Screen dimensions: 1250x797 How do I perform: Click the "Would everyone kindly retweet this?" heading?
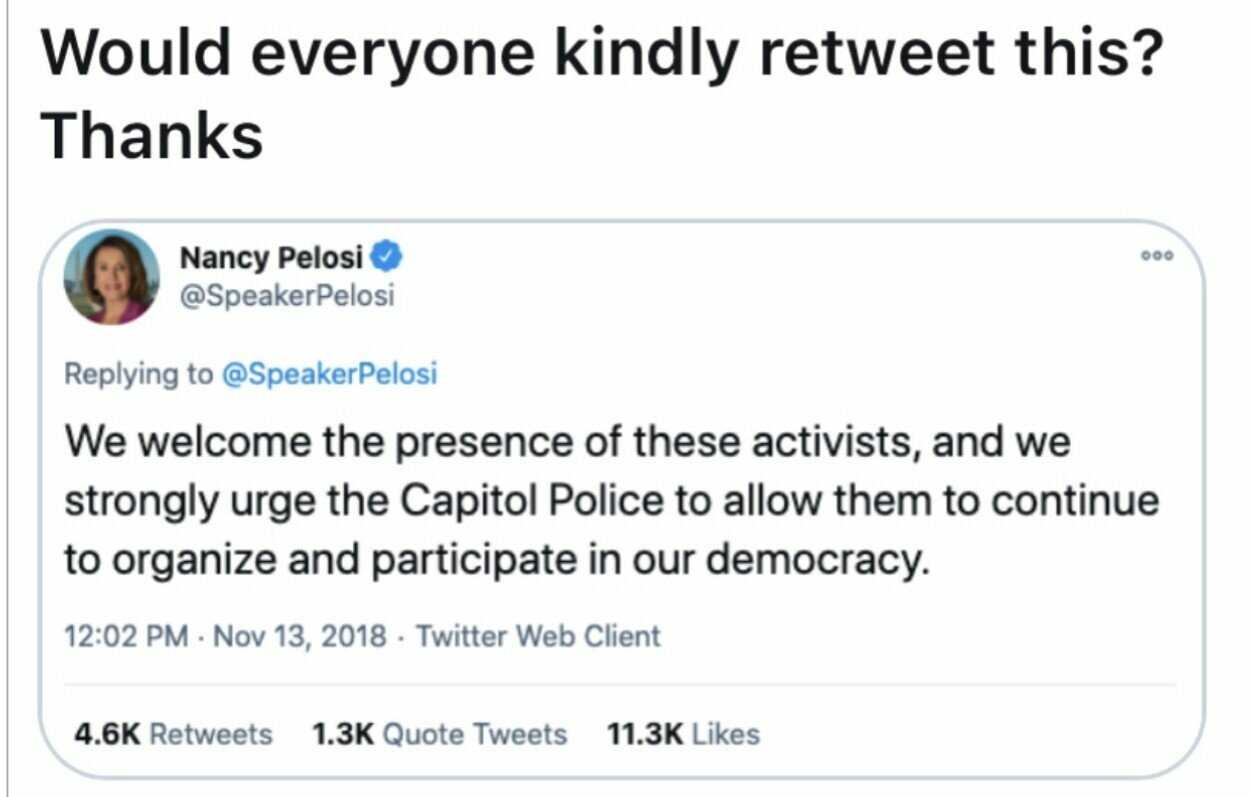(600, 52)
